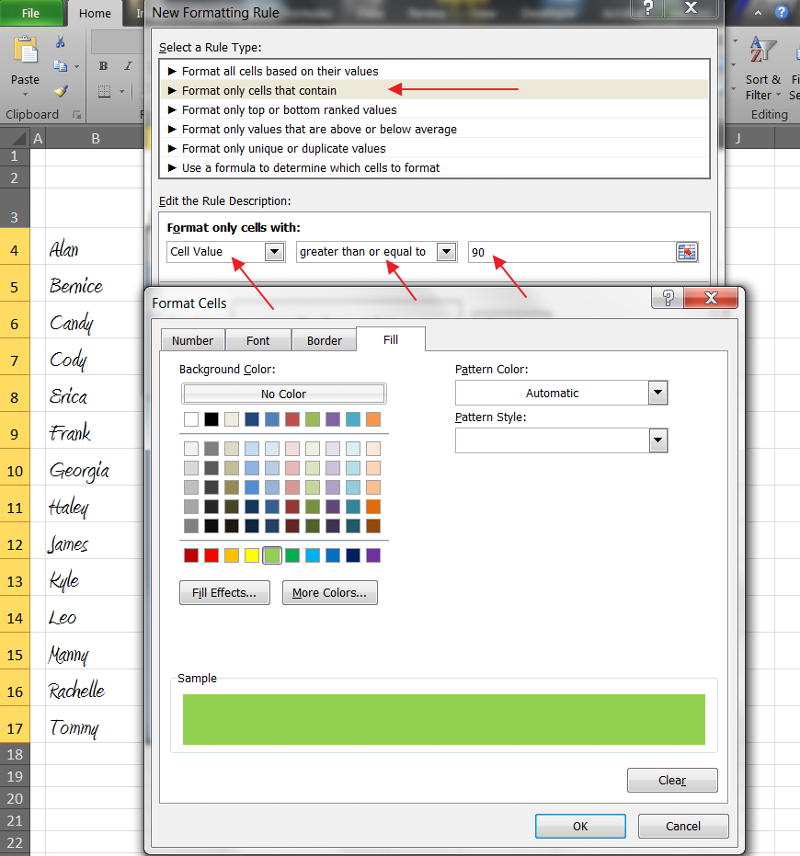This screenshot has width=800, height=856.
Task: Click the value field containing 90
Action: pos(572,252)
